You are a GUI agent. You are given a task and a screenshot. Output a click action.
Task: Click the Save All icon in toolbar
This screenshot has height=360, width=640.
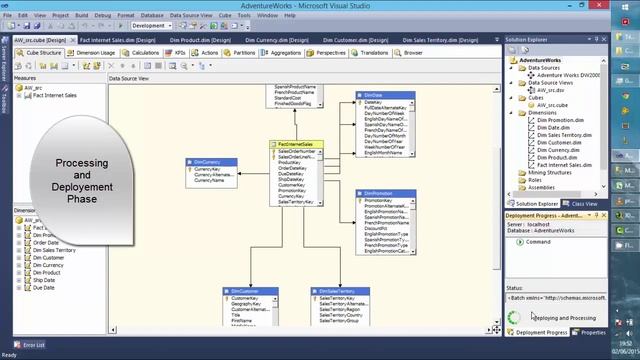(x=37, y=26)
